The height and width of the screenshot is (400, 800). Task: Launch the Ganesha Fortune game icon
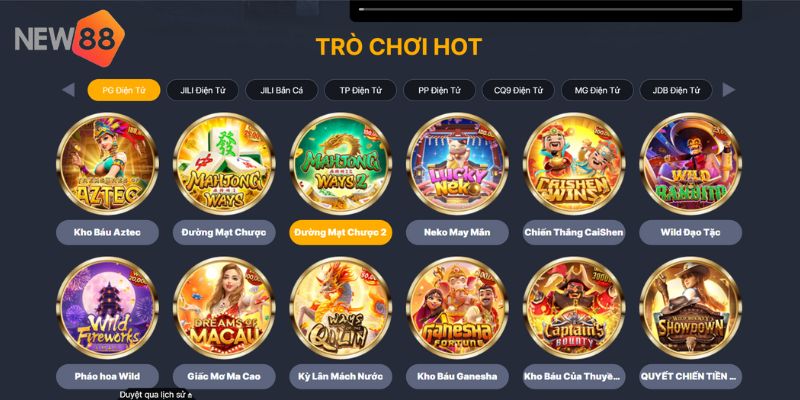457,308
